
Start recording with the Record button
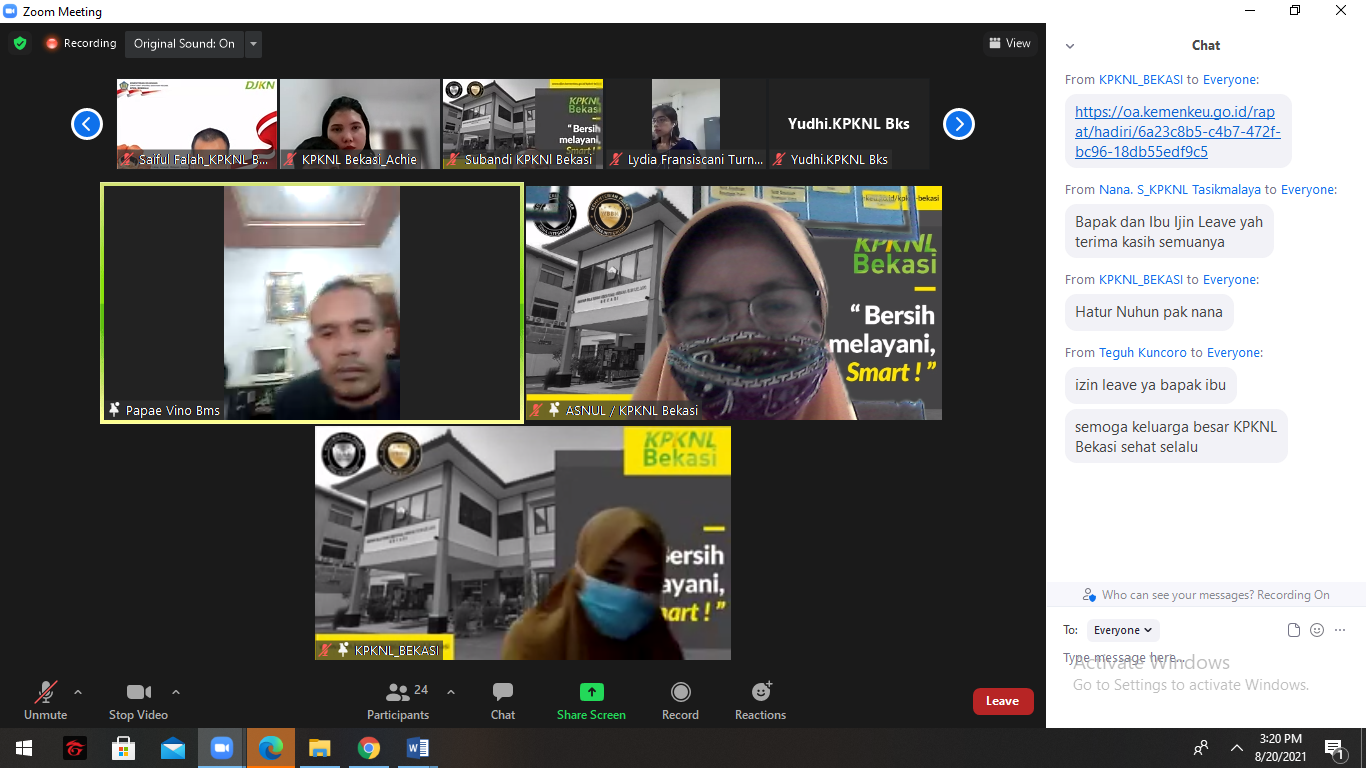point(680,700)
